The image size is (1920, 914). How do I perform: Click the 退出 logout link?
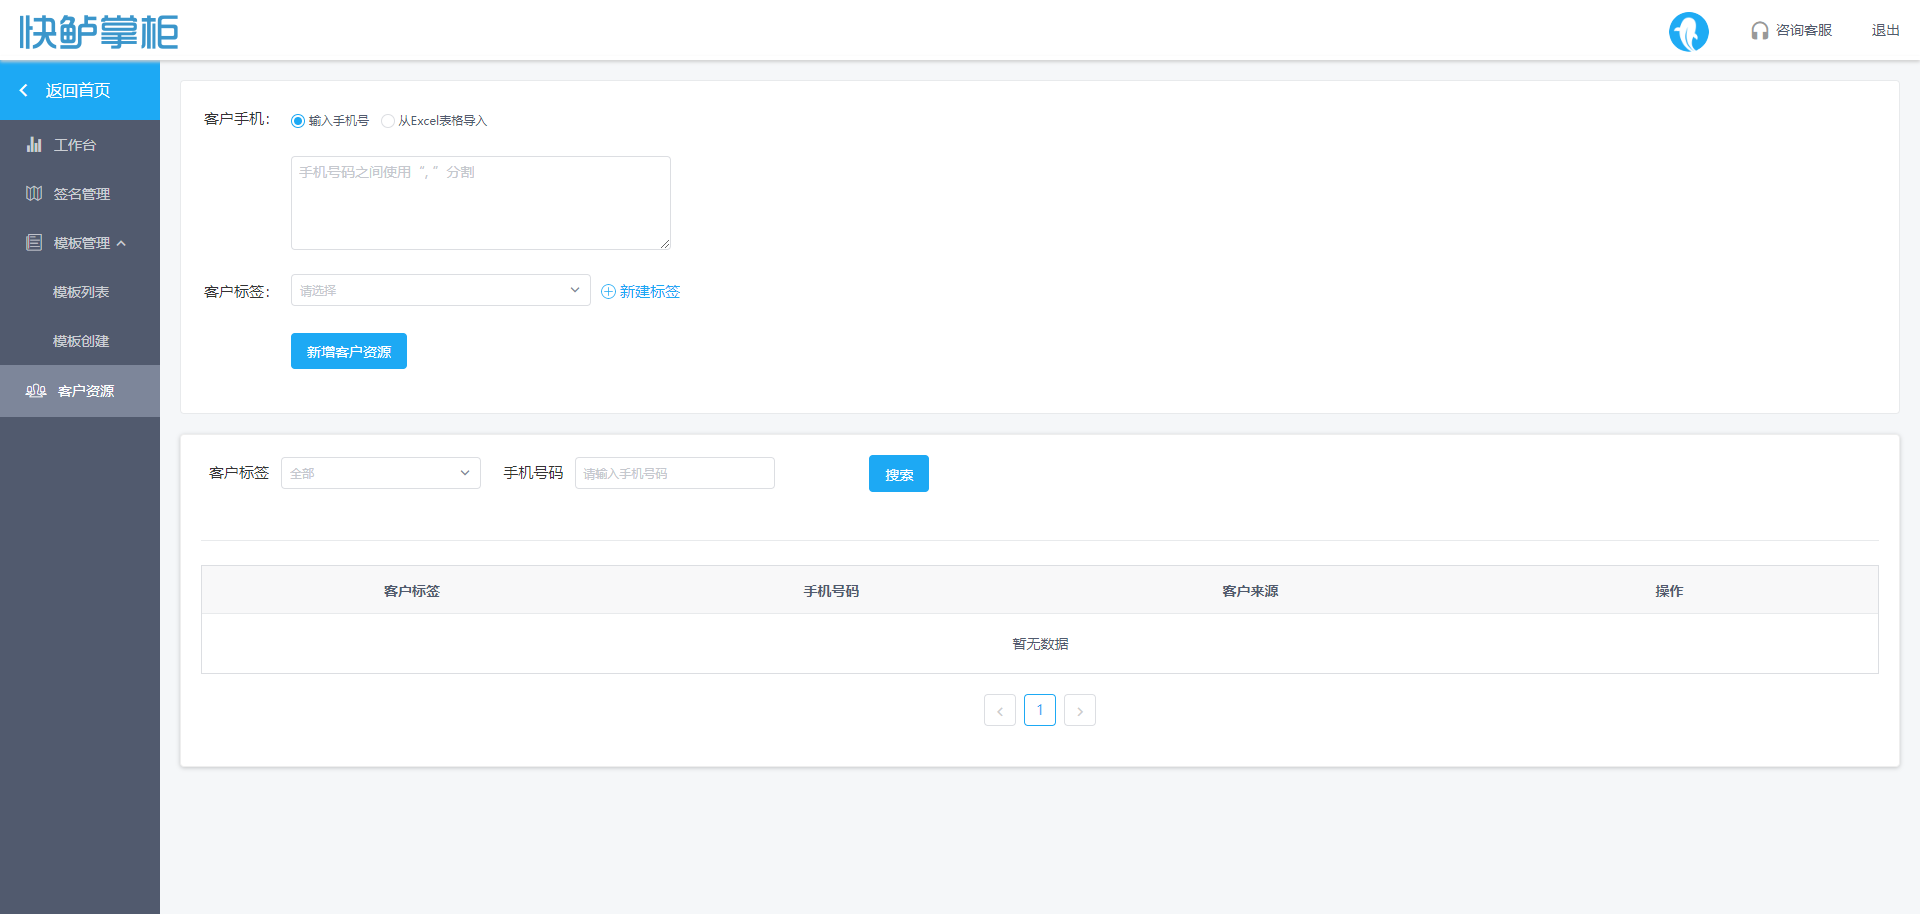point(1885,31)
